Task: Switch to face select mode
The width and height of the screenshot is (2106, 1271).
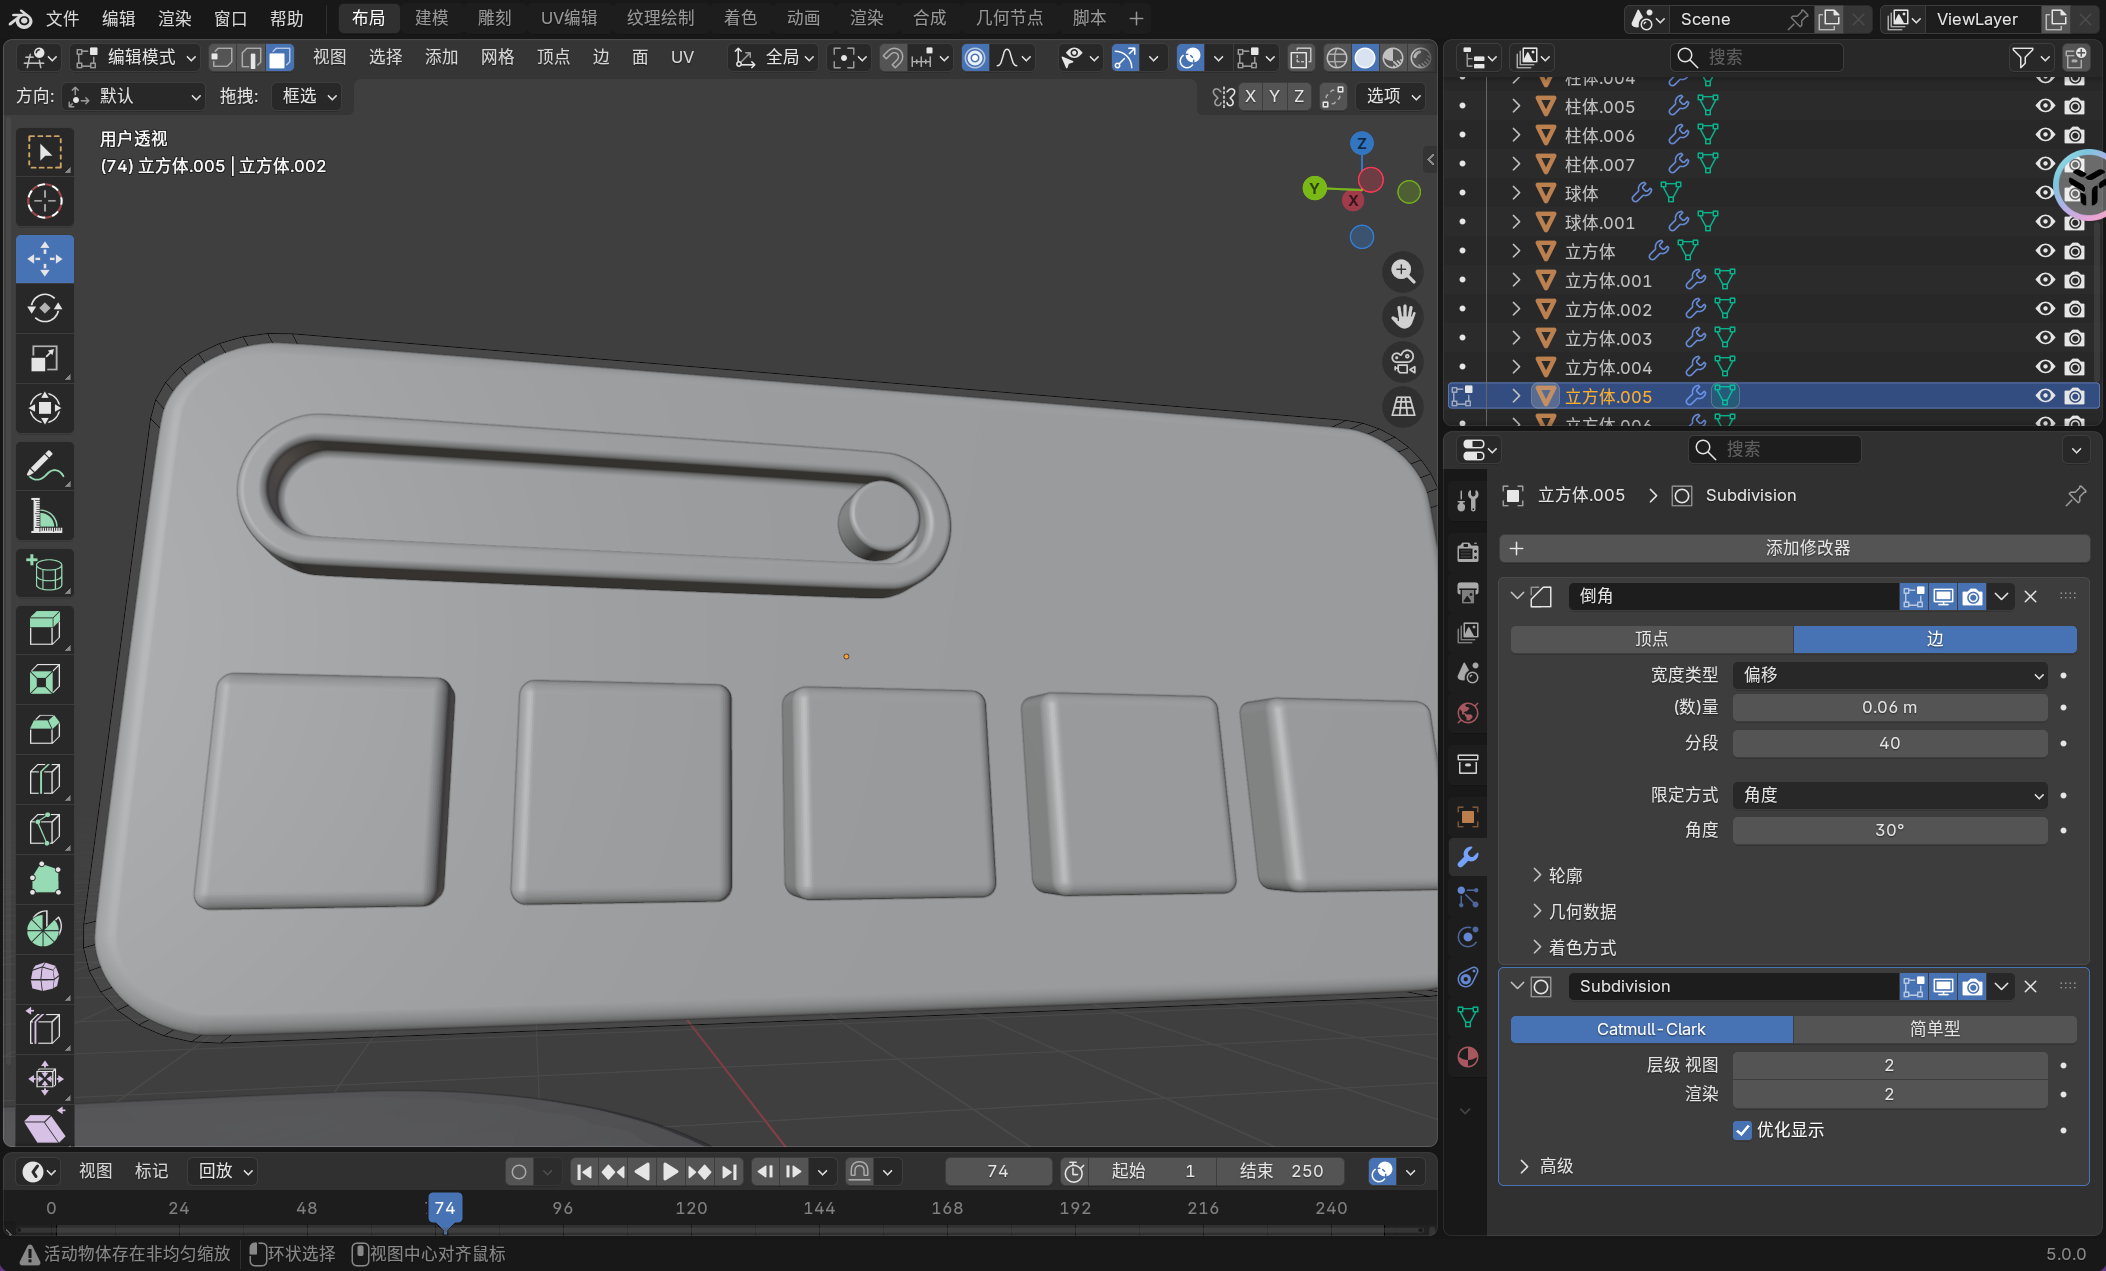Action: 280,58
